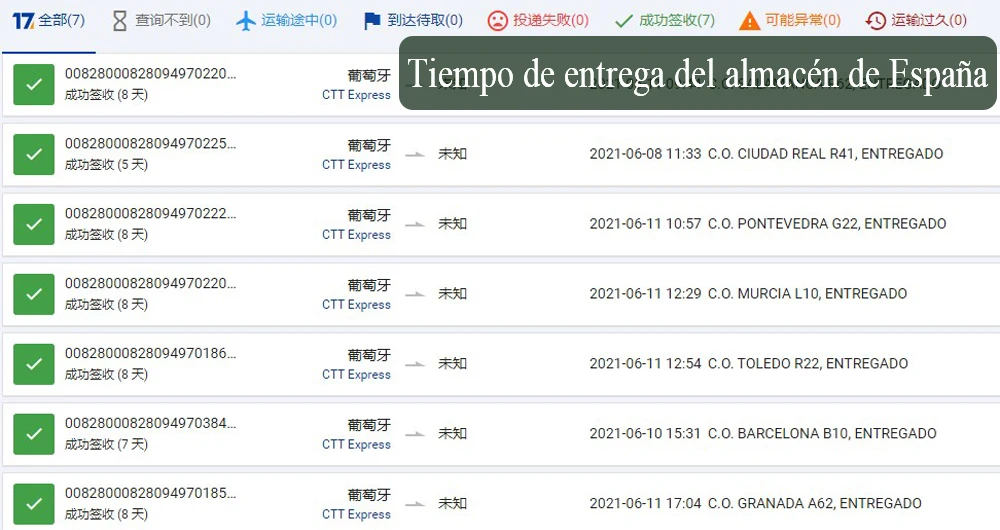Filter by the 成功签收(7) checkmark tab
The height and width of the screenshot is (530, 1000).
coord(665,20)
